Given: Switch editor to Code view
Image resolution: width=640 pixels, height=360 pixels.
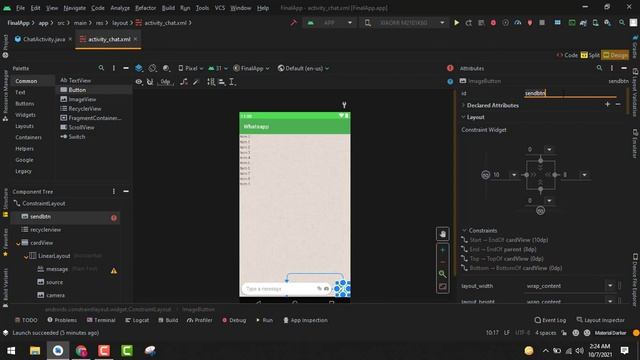Looking at the screenshot, I should point(567,55).
